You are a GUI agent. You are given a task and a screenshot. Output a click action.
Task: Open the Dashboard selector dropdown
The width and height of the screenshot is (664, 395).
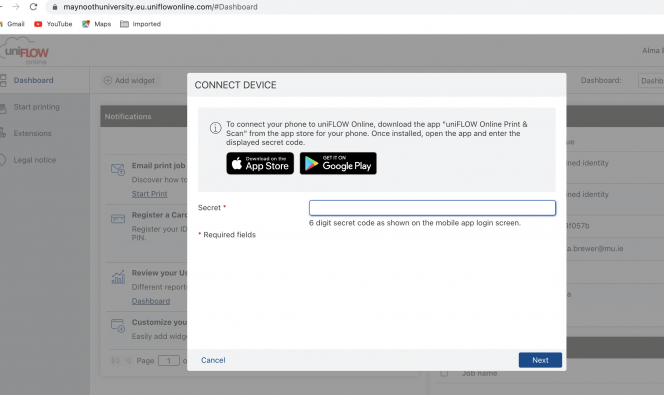click(x=651, y=80)
